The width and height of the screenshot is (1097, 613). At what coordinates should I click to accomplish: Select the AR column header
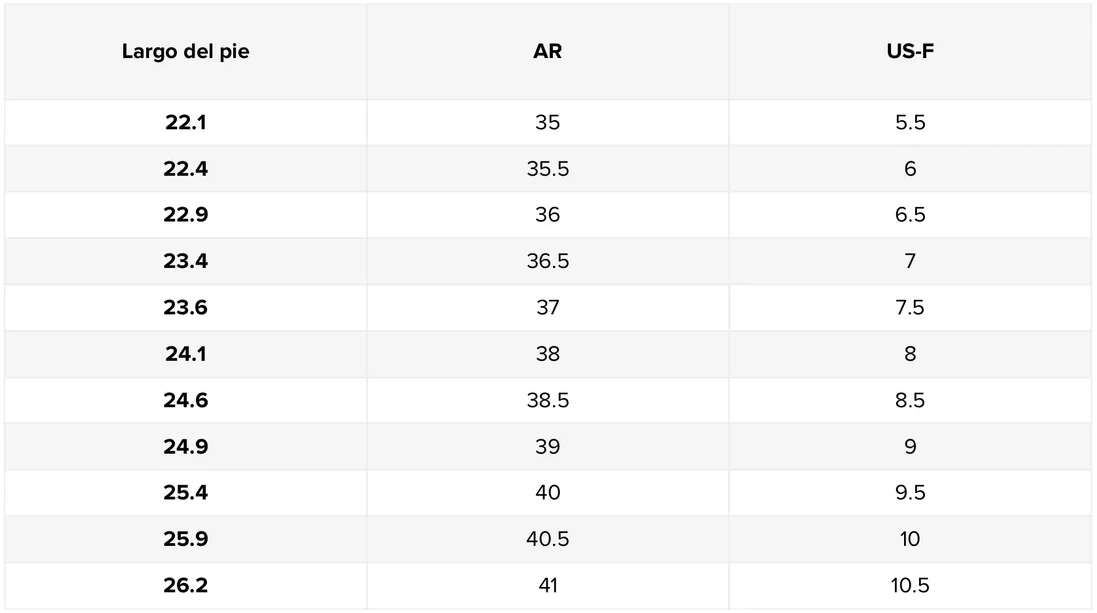pos(547,52)
